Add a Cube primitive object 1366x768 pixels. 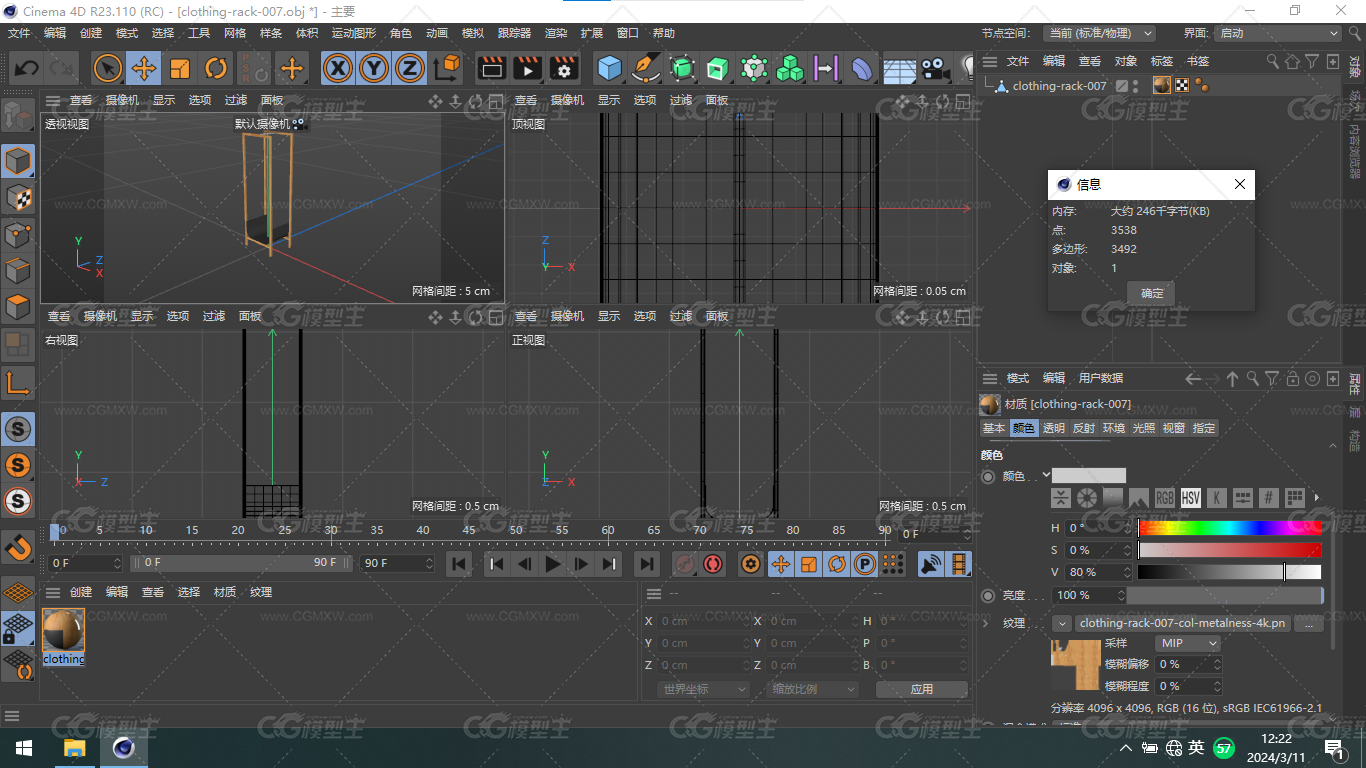tap(609, 68)
